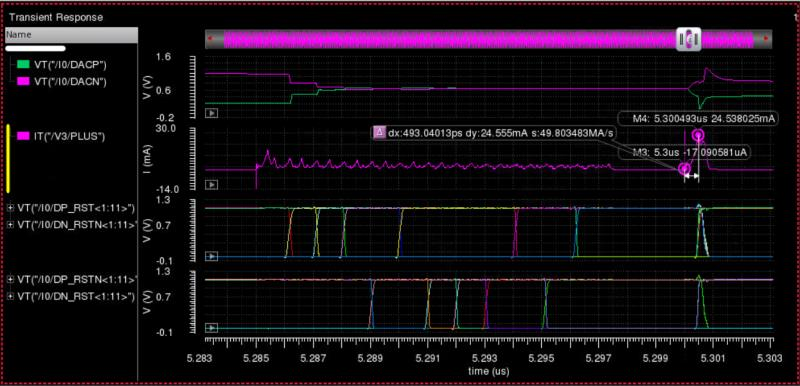800x386 pixels.
Task: Expand the VT("/I0/DN_RST<1:11>") bus
Action: click(12, 296)
